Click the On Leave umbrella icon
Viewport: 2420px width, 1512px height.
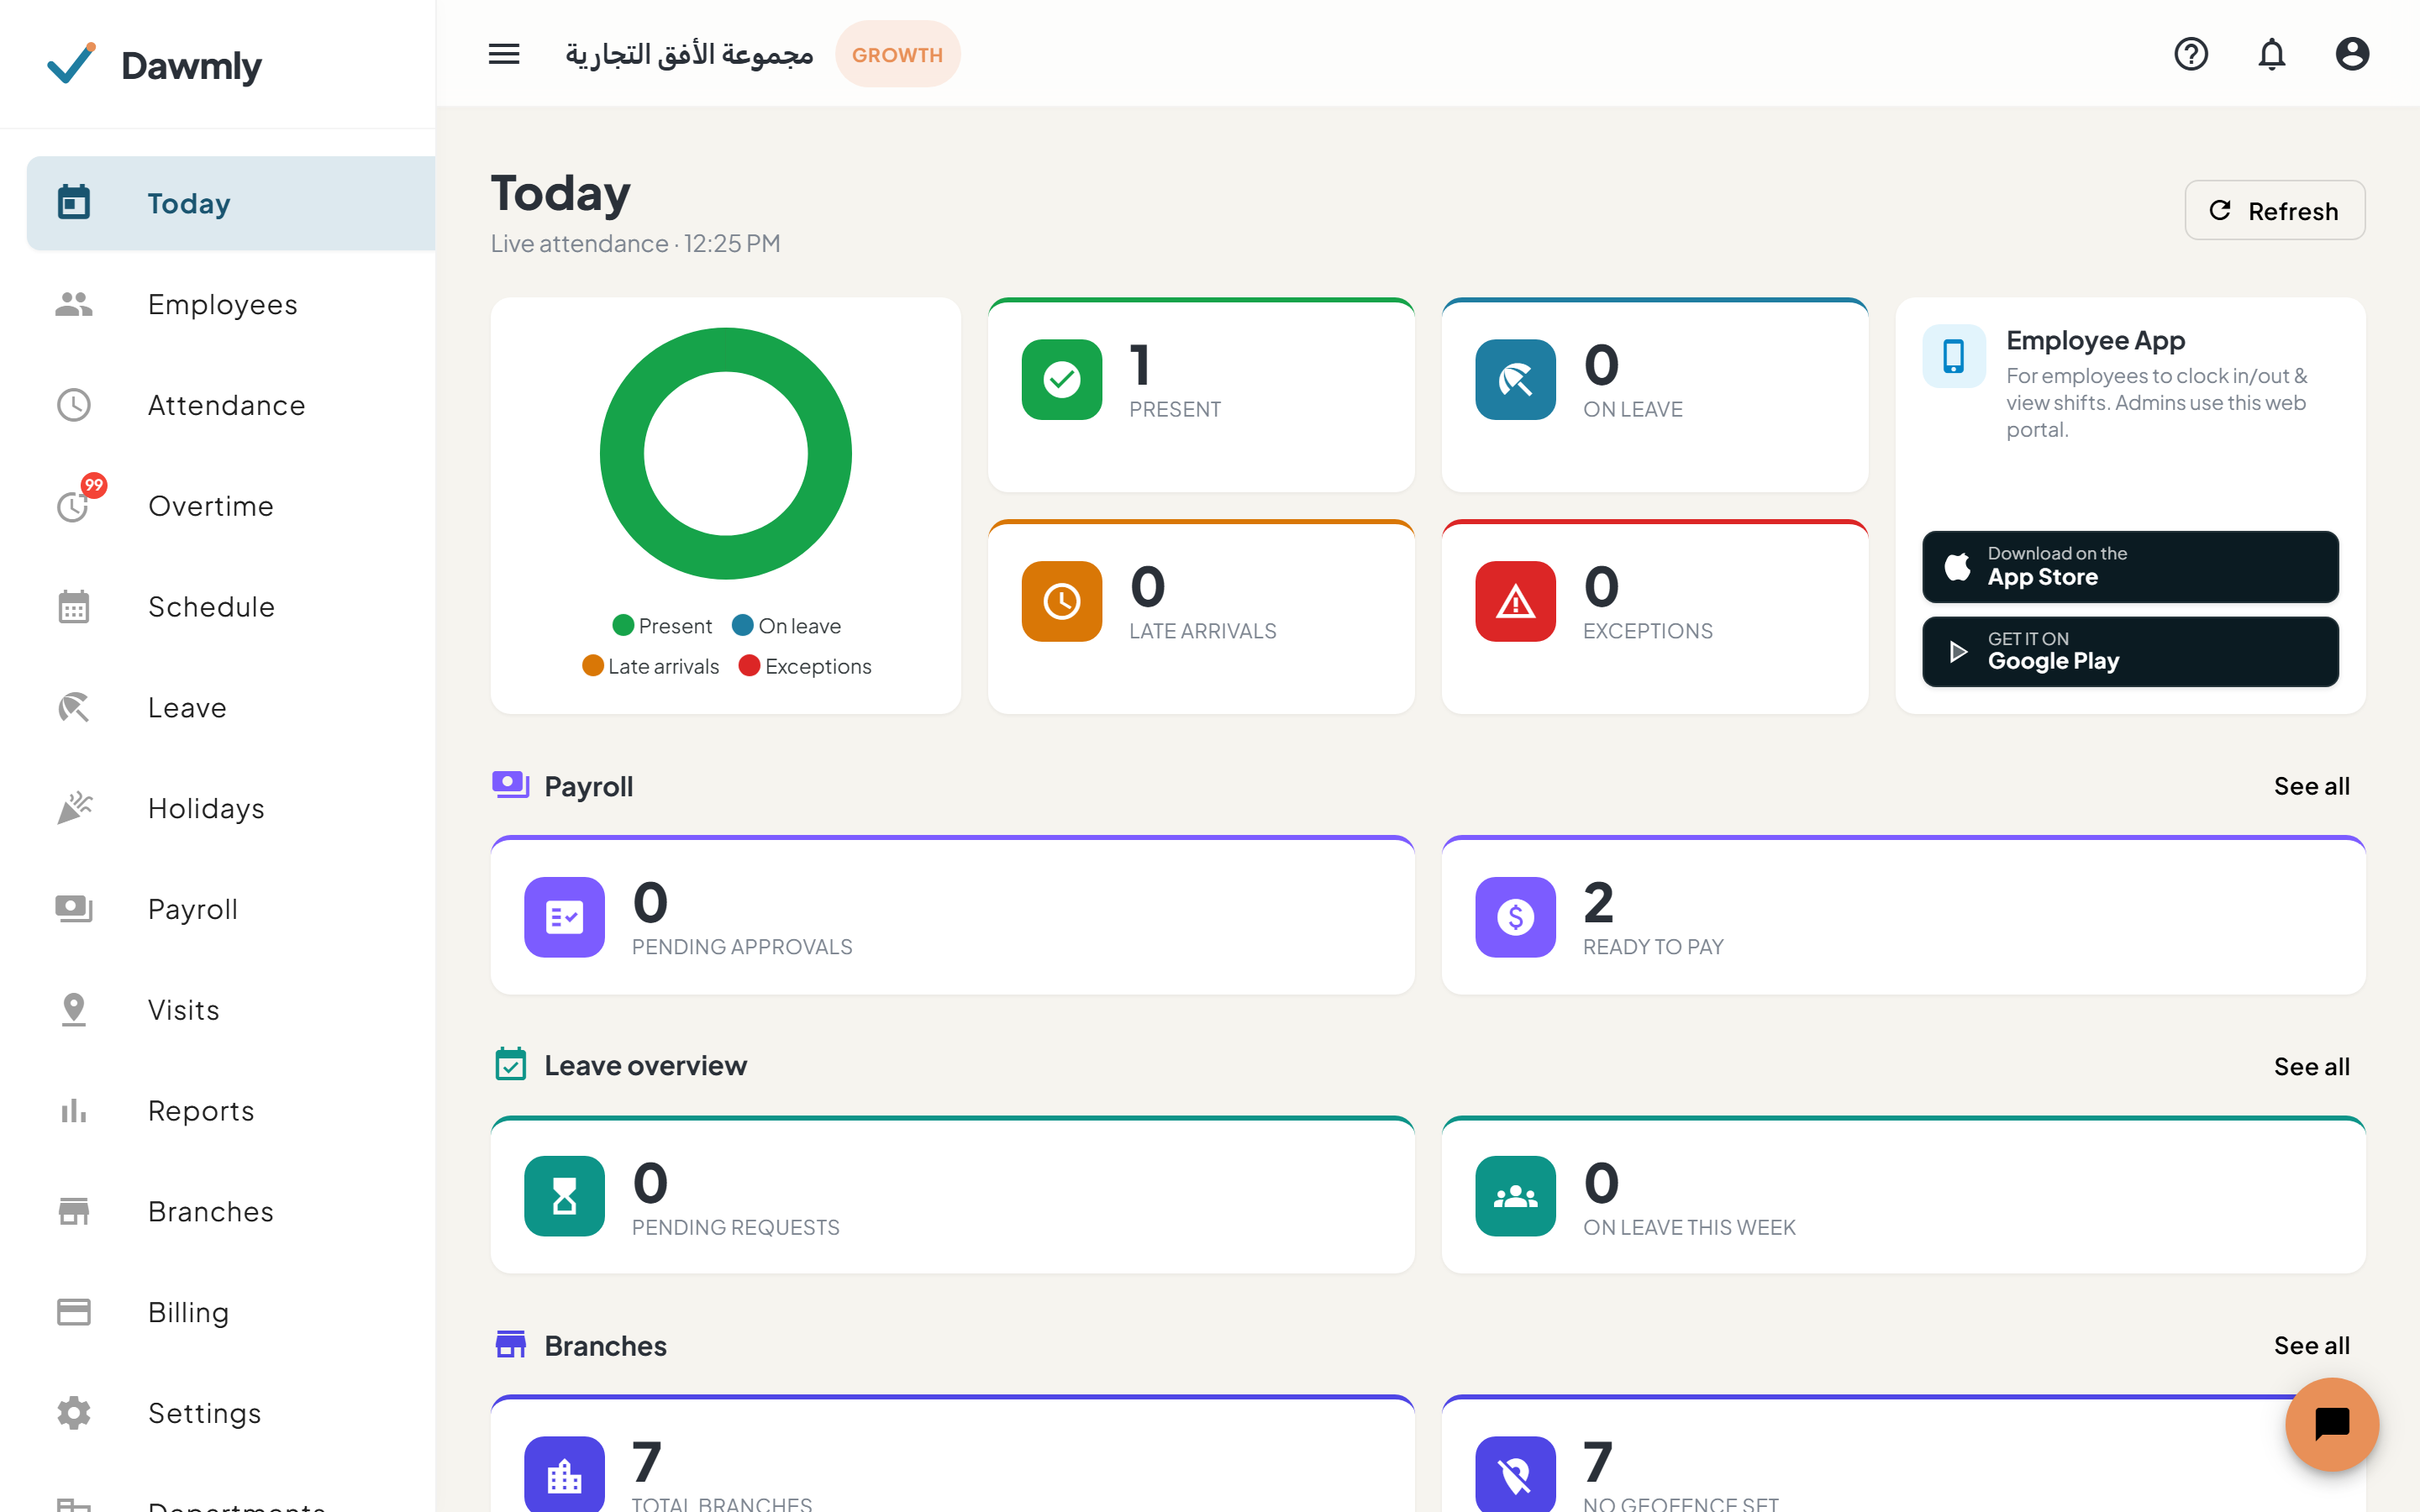point(1516,380)
